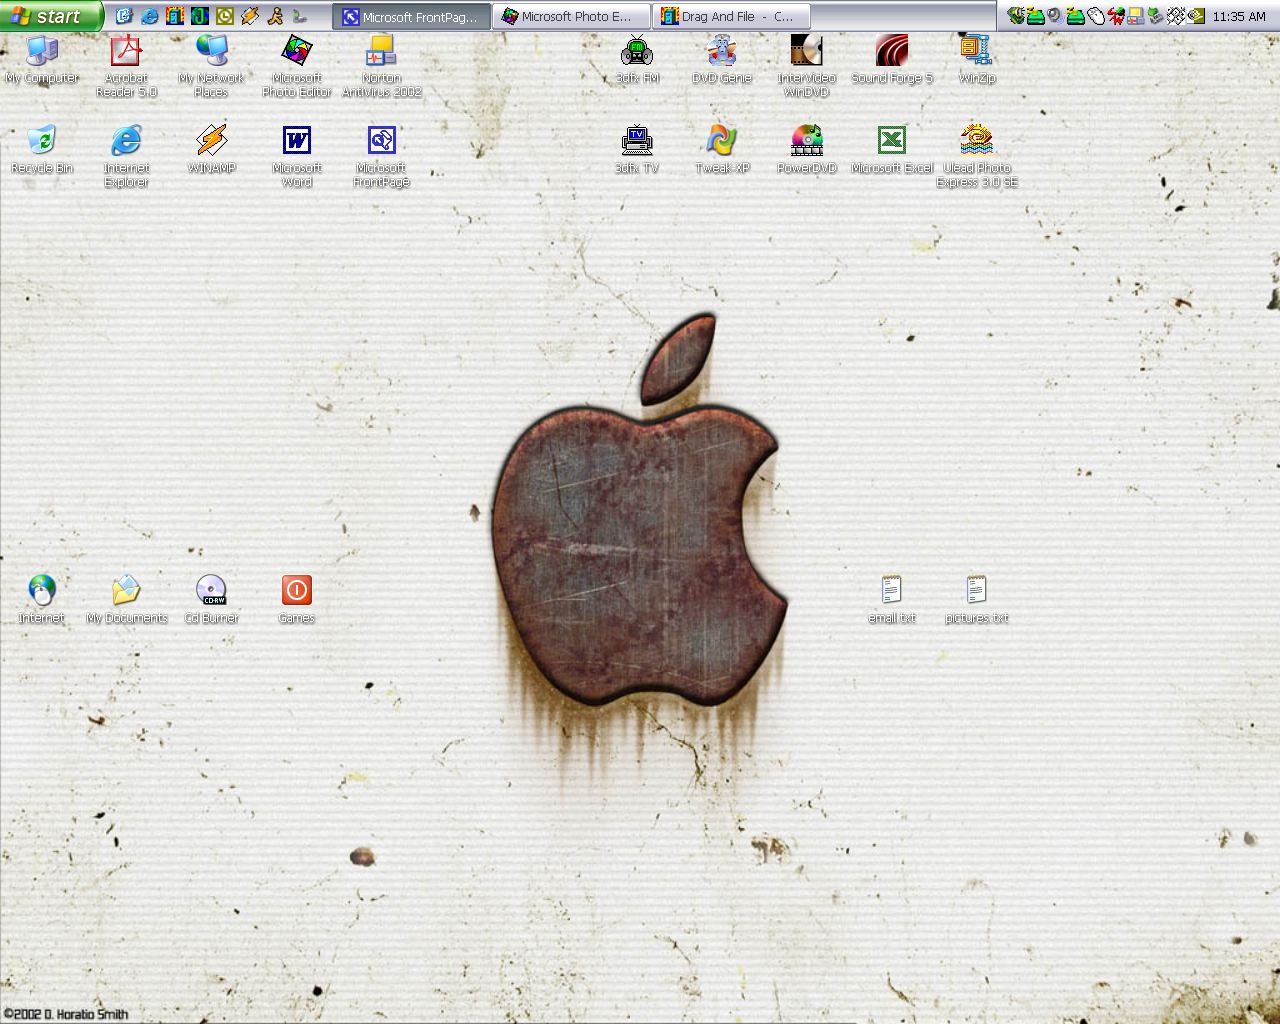
Task: Select the 3dfx FM radio icon
Action: (637, 60)
